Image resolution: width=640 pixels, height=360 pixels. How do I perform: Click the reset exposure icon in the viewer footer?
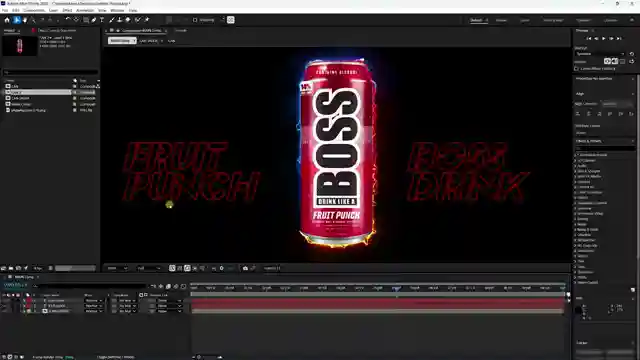pyautogui.click(x=222, y=268)
